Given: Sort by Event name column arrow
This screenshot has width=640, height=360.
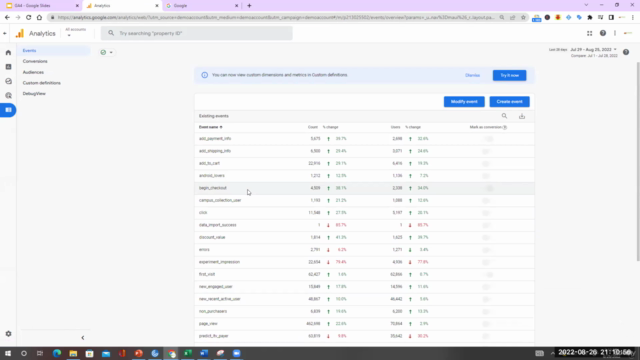Looking at the screenshot, I should pyautogui.click(x=221, y=127).
